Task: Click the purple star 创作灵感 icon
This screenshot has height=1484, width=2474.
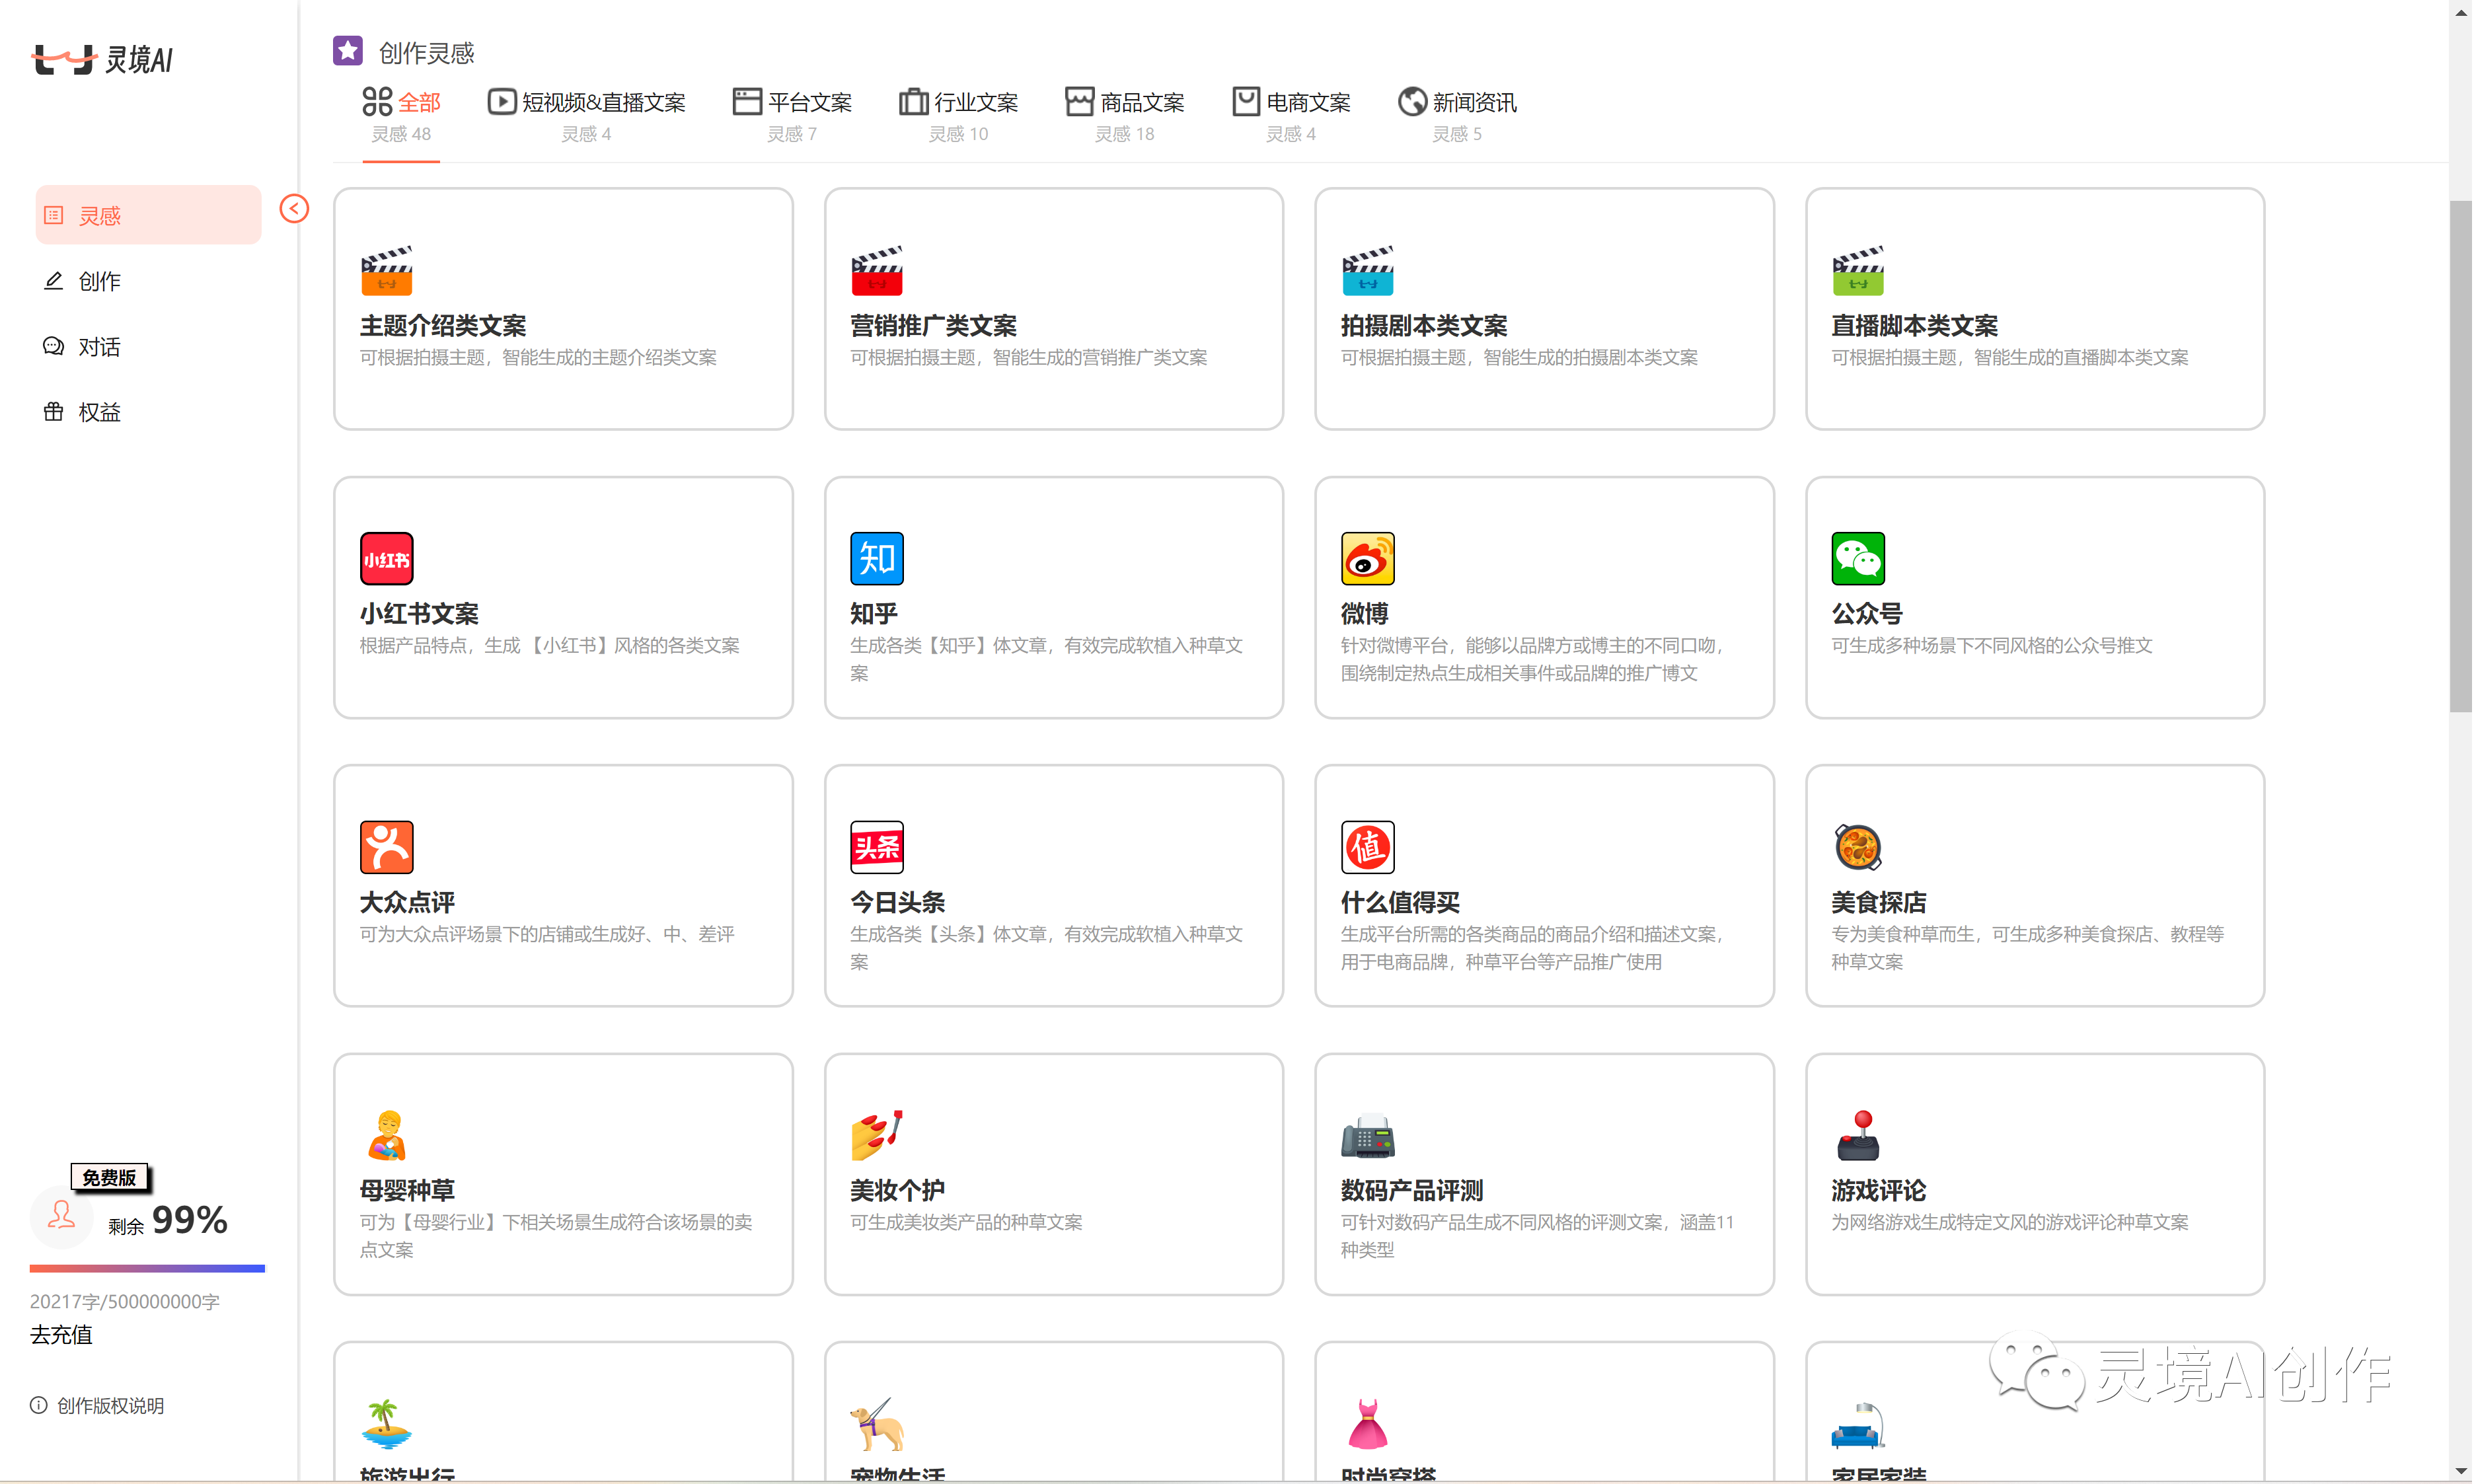Action: [x=348, y=50]
